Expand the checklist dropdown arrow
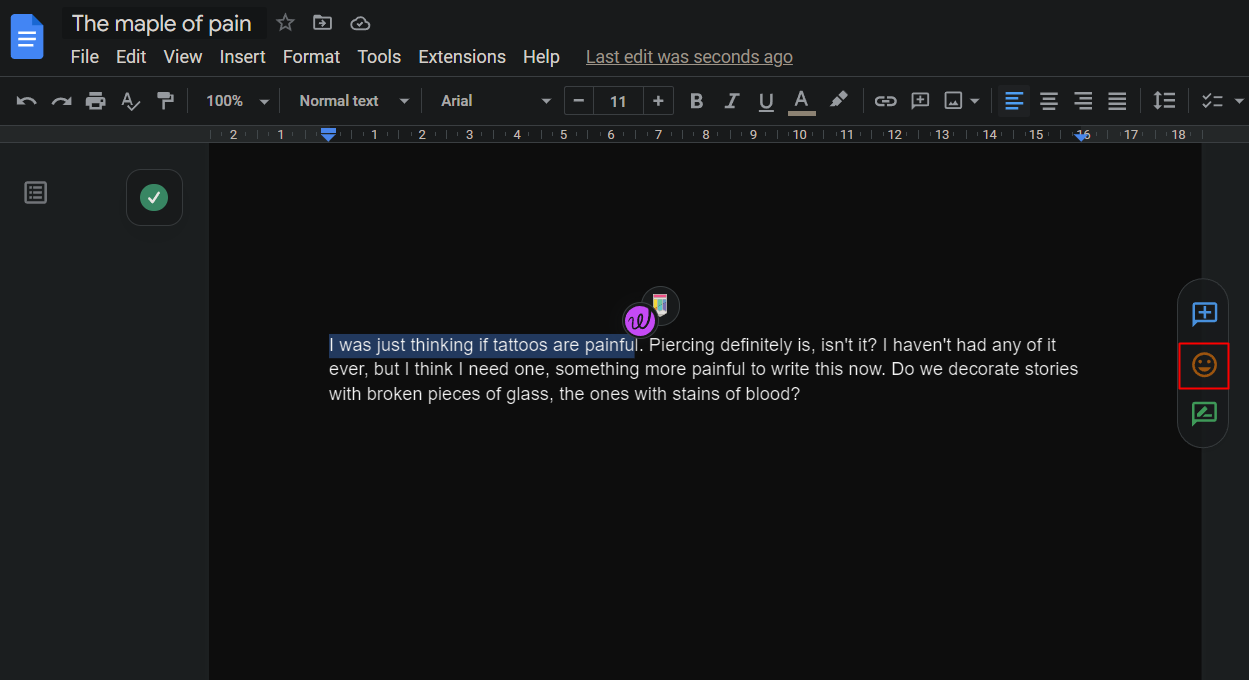Image resolution: width=1249 pixels, height=680 pixels. coord(1239,101)
